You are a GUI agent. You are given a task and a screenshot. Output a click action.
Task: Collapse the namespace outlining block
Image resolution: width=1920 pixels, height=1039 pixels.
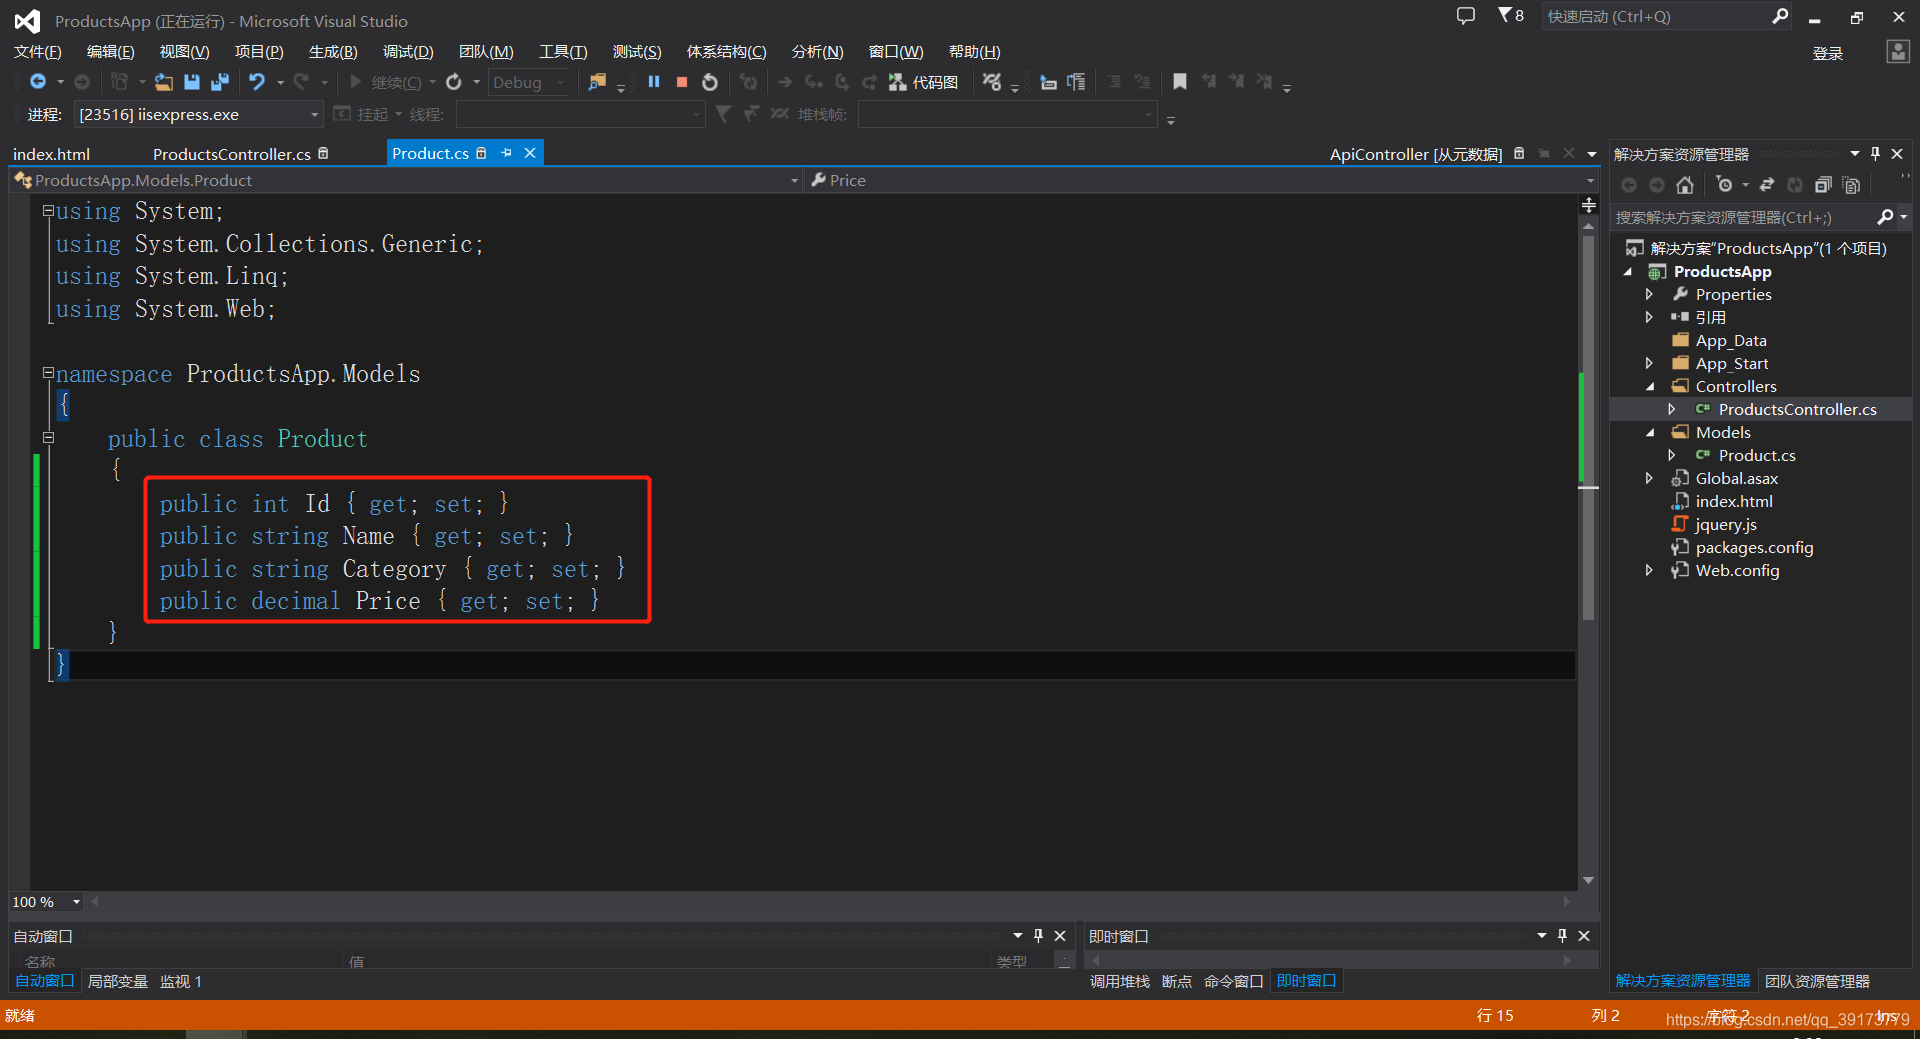(x=48, y=373)
